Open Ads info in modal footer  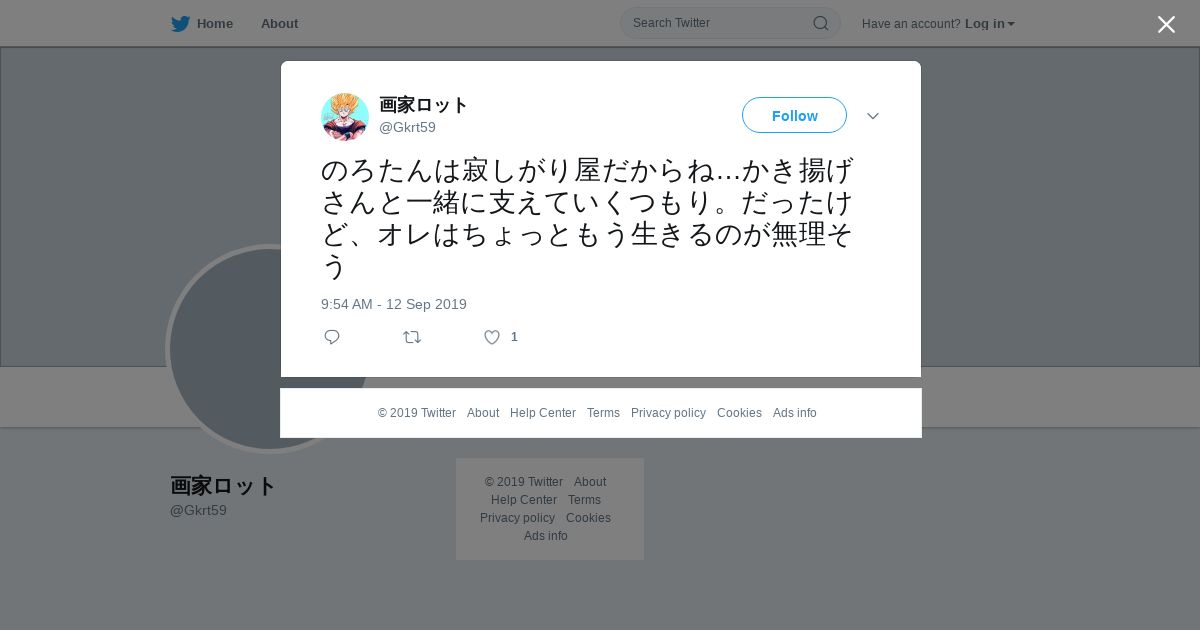pyautogui.click(x=795, y=413)
